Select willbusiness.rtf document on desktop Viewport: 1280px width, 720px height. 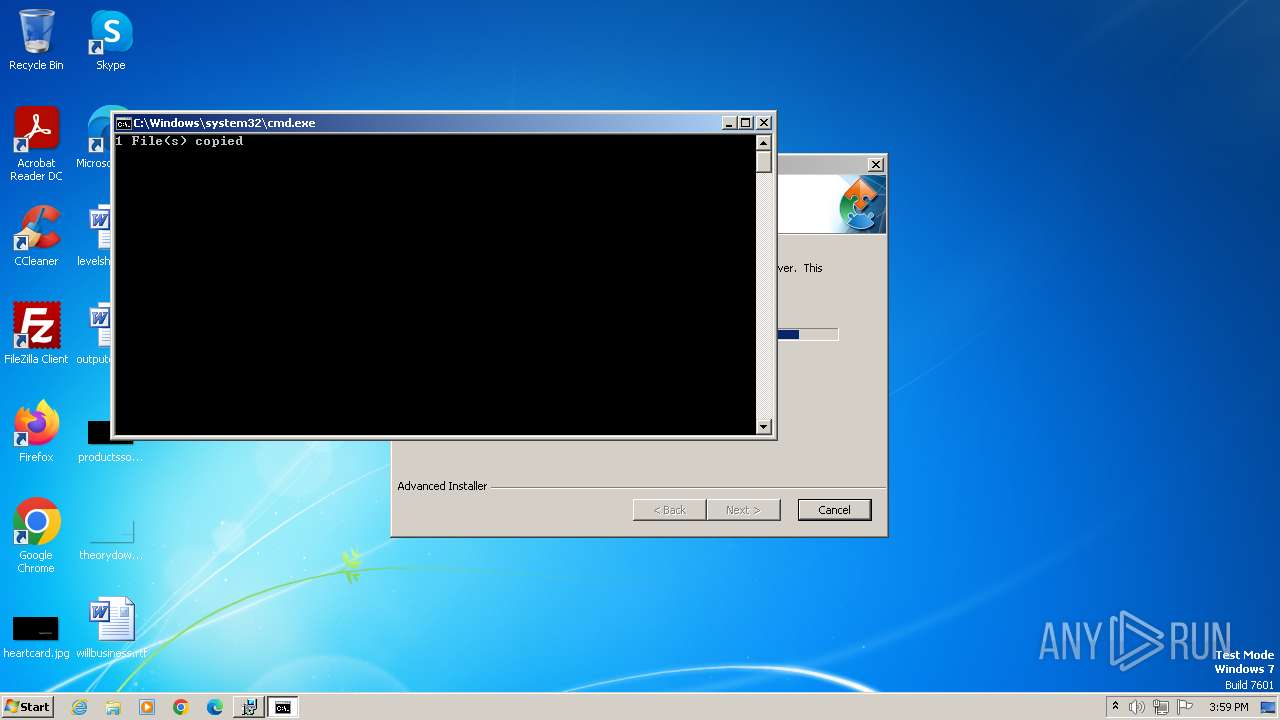click(111, 628)
